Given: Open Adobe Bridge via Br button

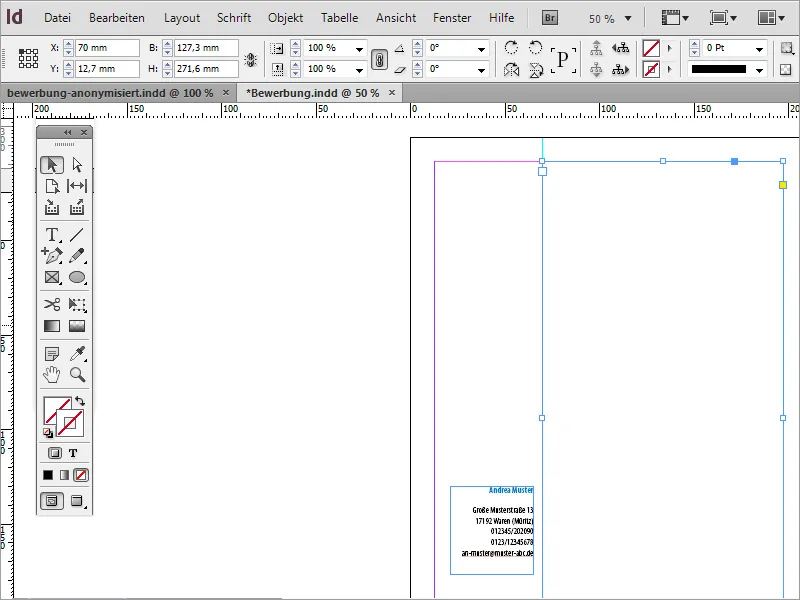Looking at the screenshot, I should coord(549,18).
